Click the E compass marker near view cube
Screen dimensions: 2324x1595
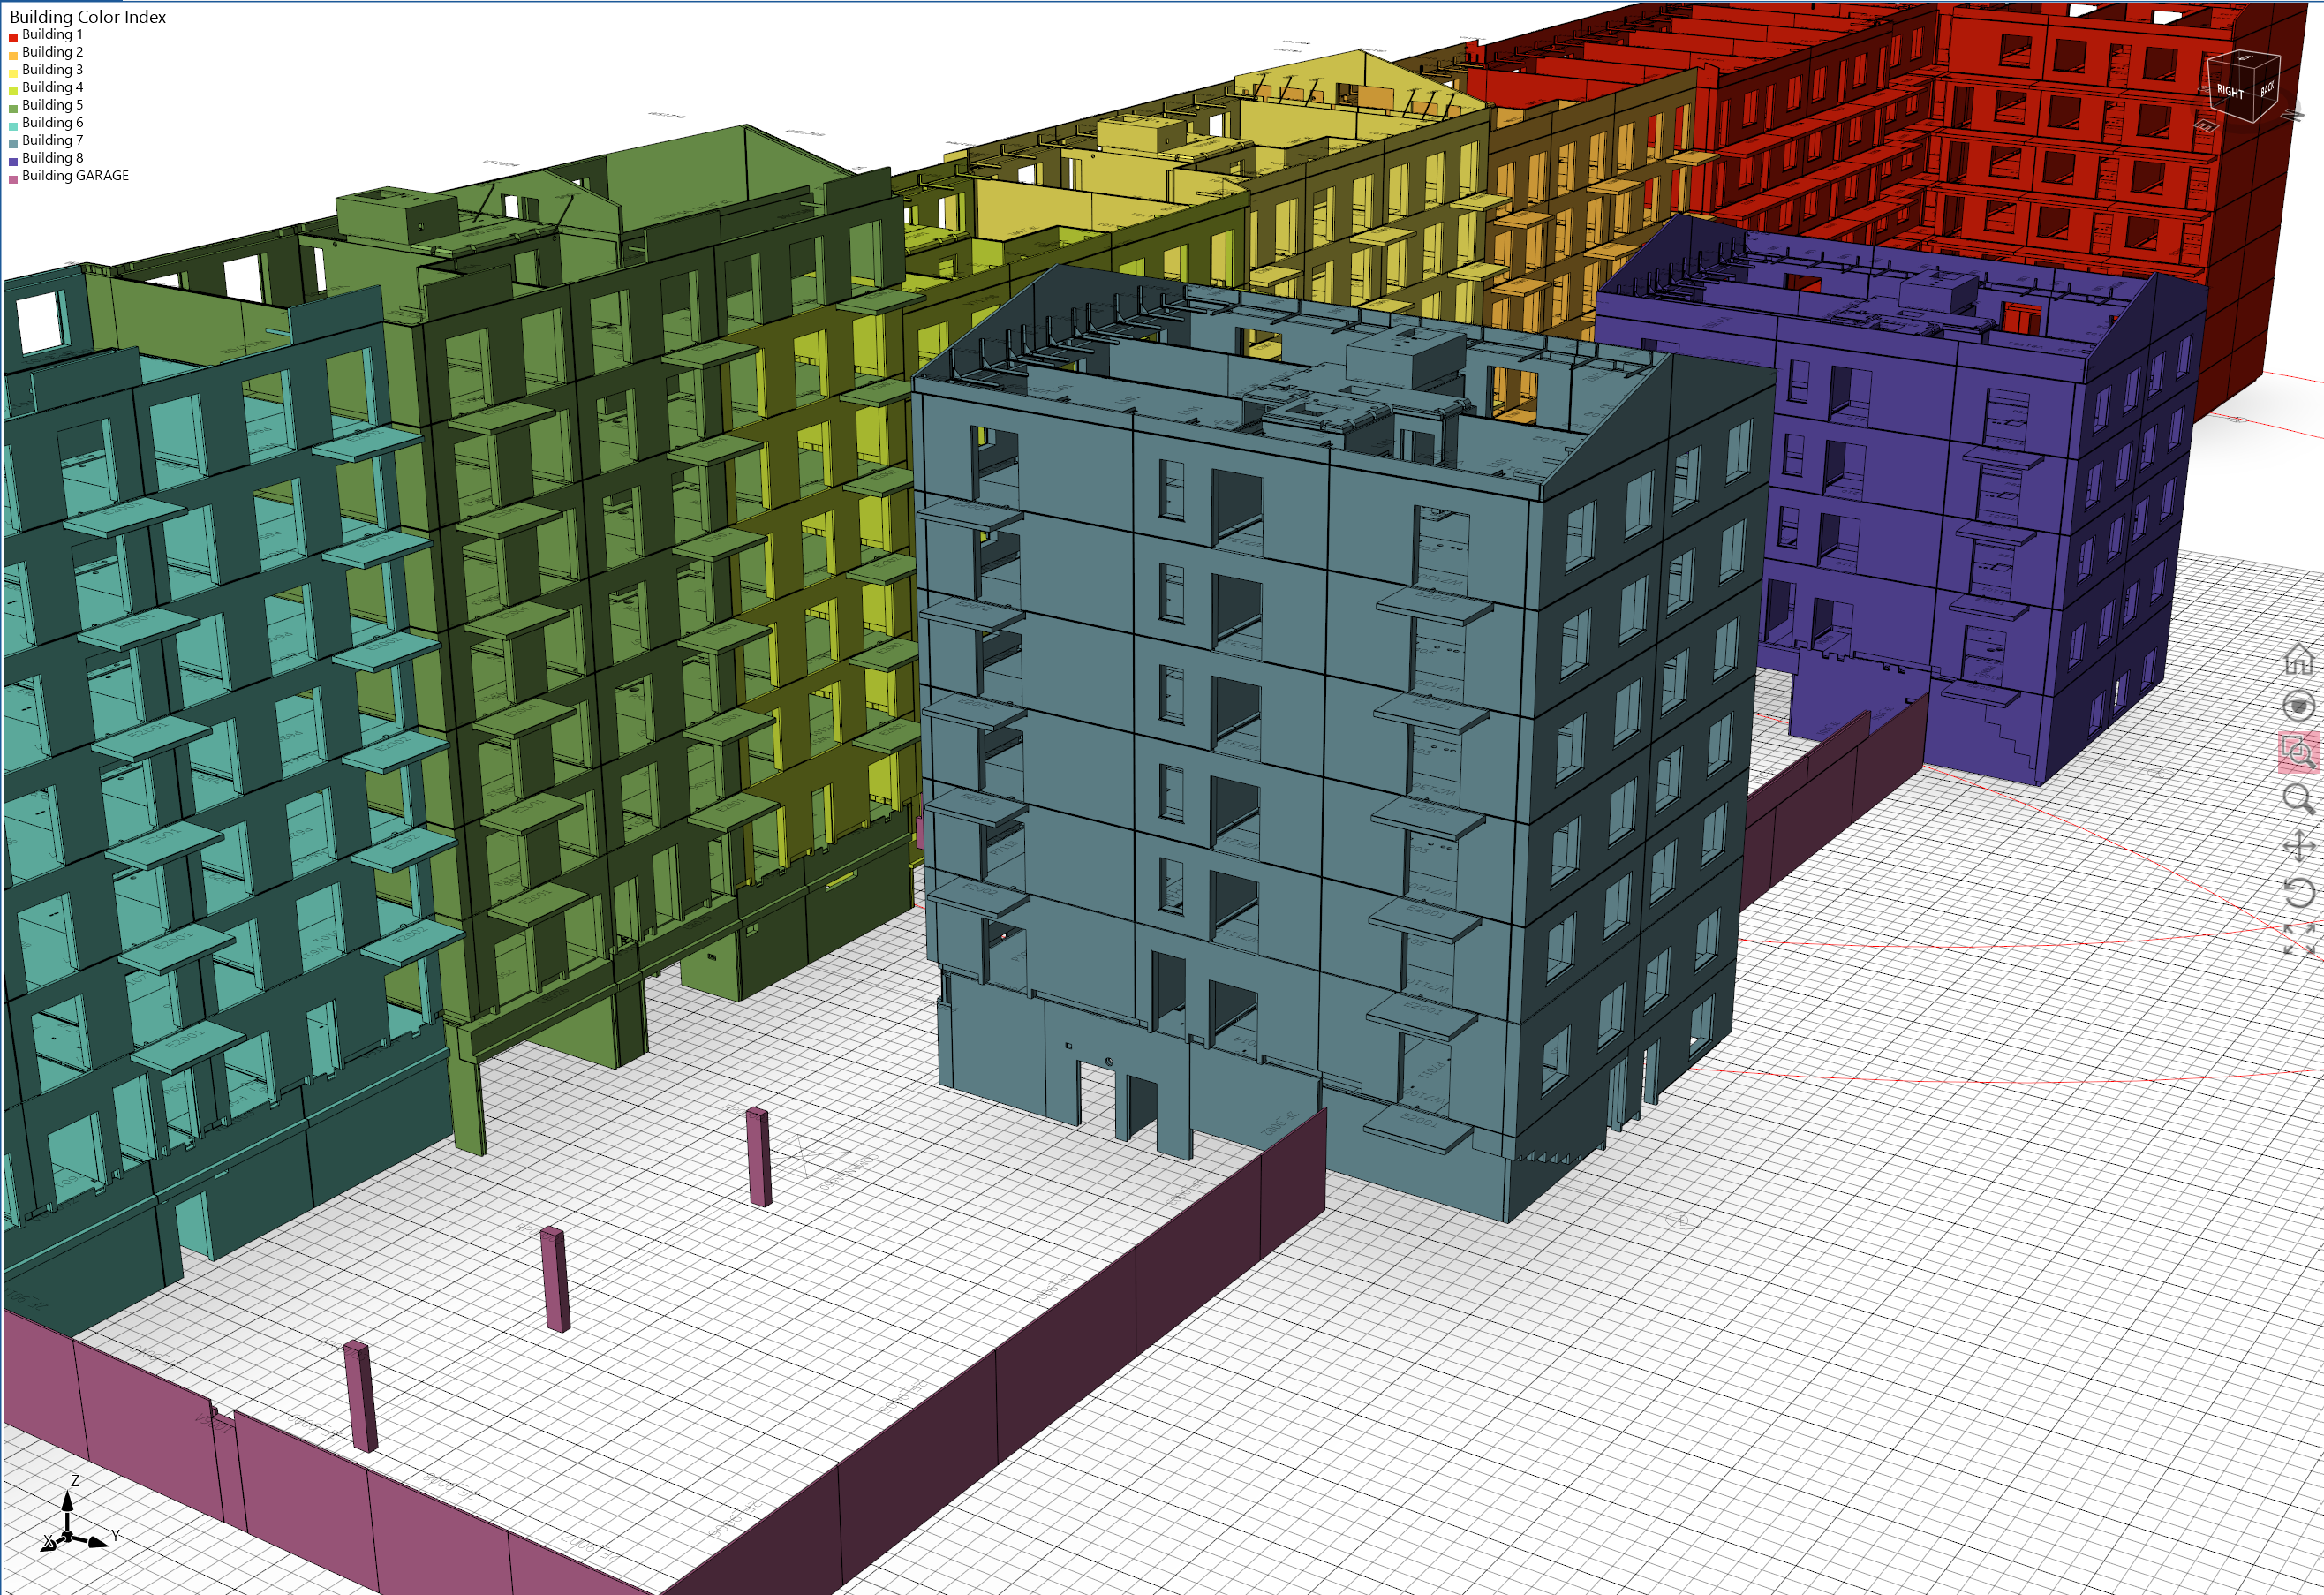click(x=2206, y=125)
